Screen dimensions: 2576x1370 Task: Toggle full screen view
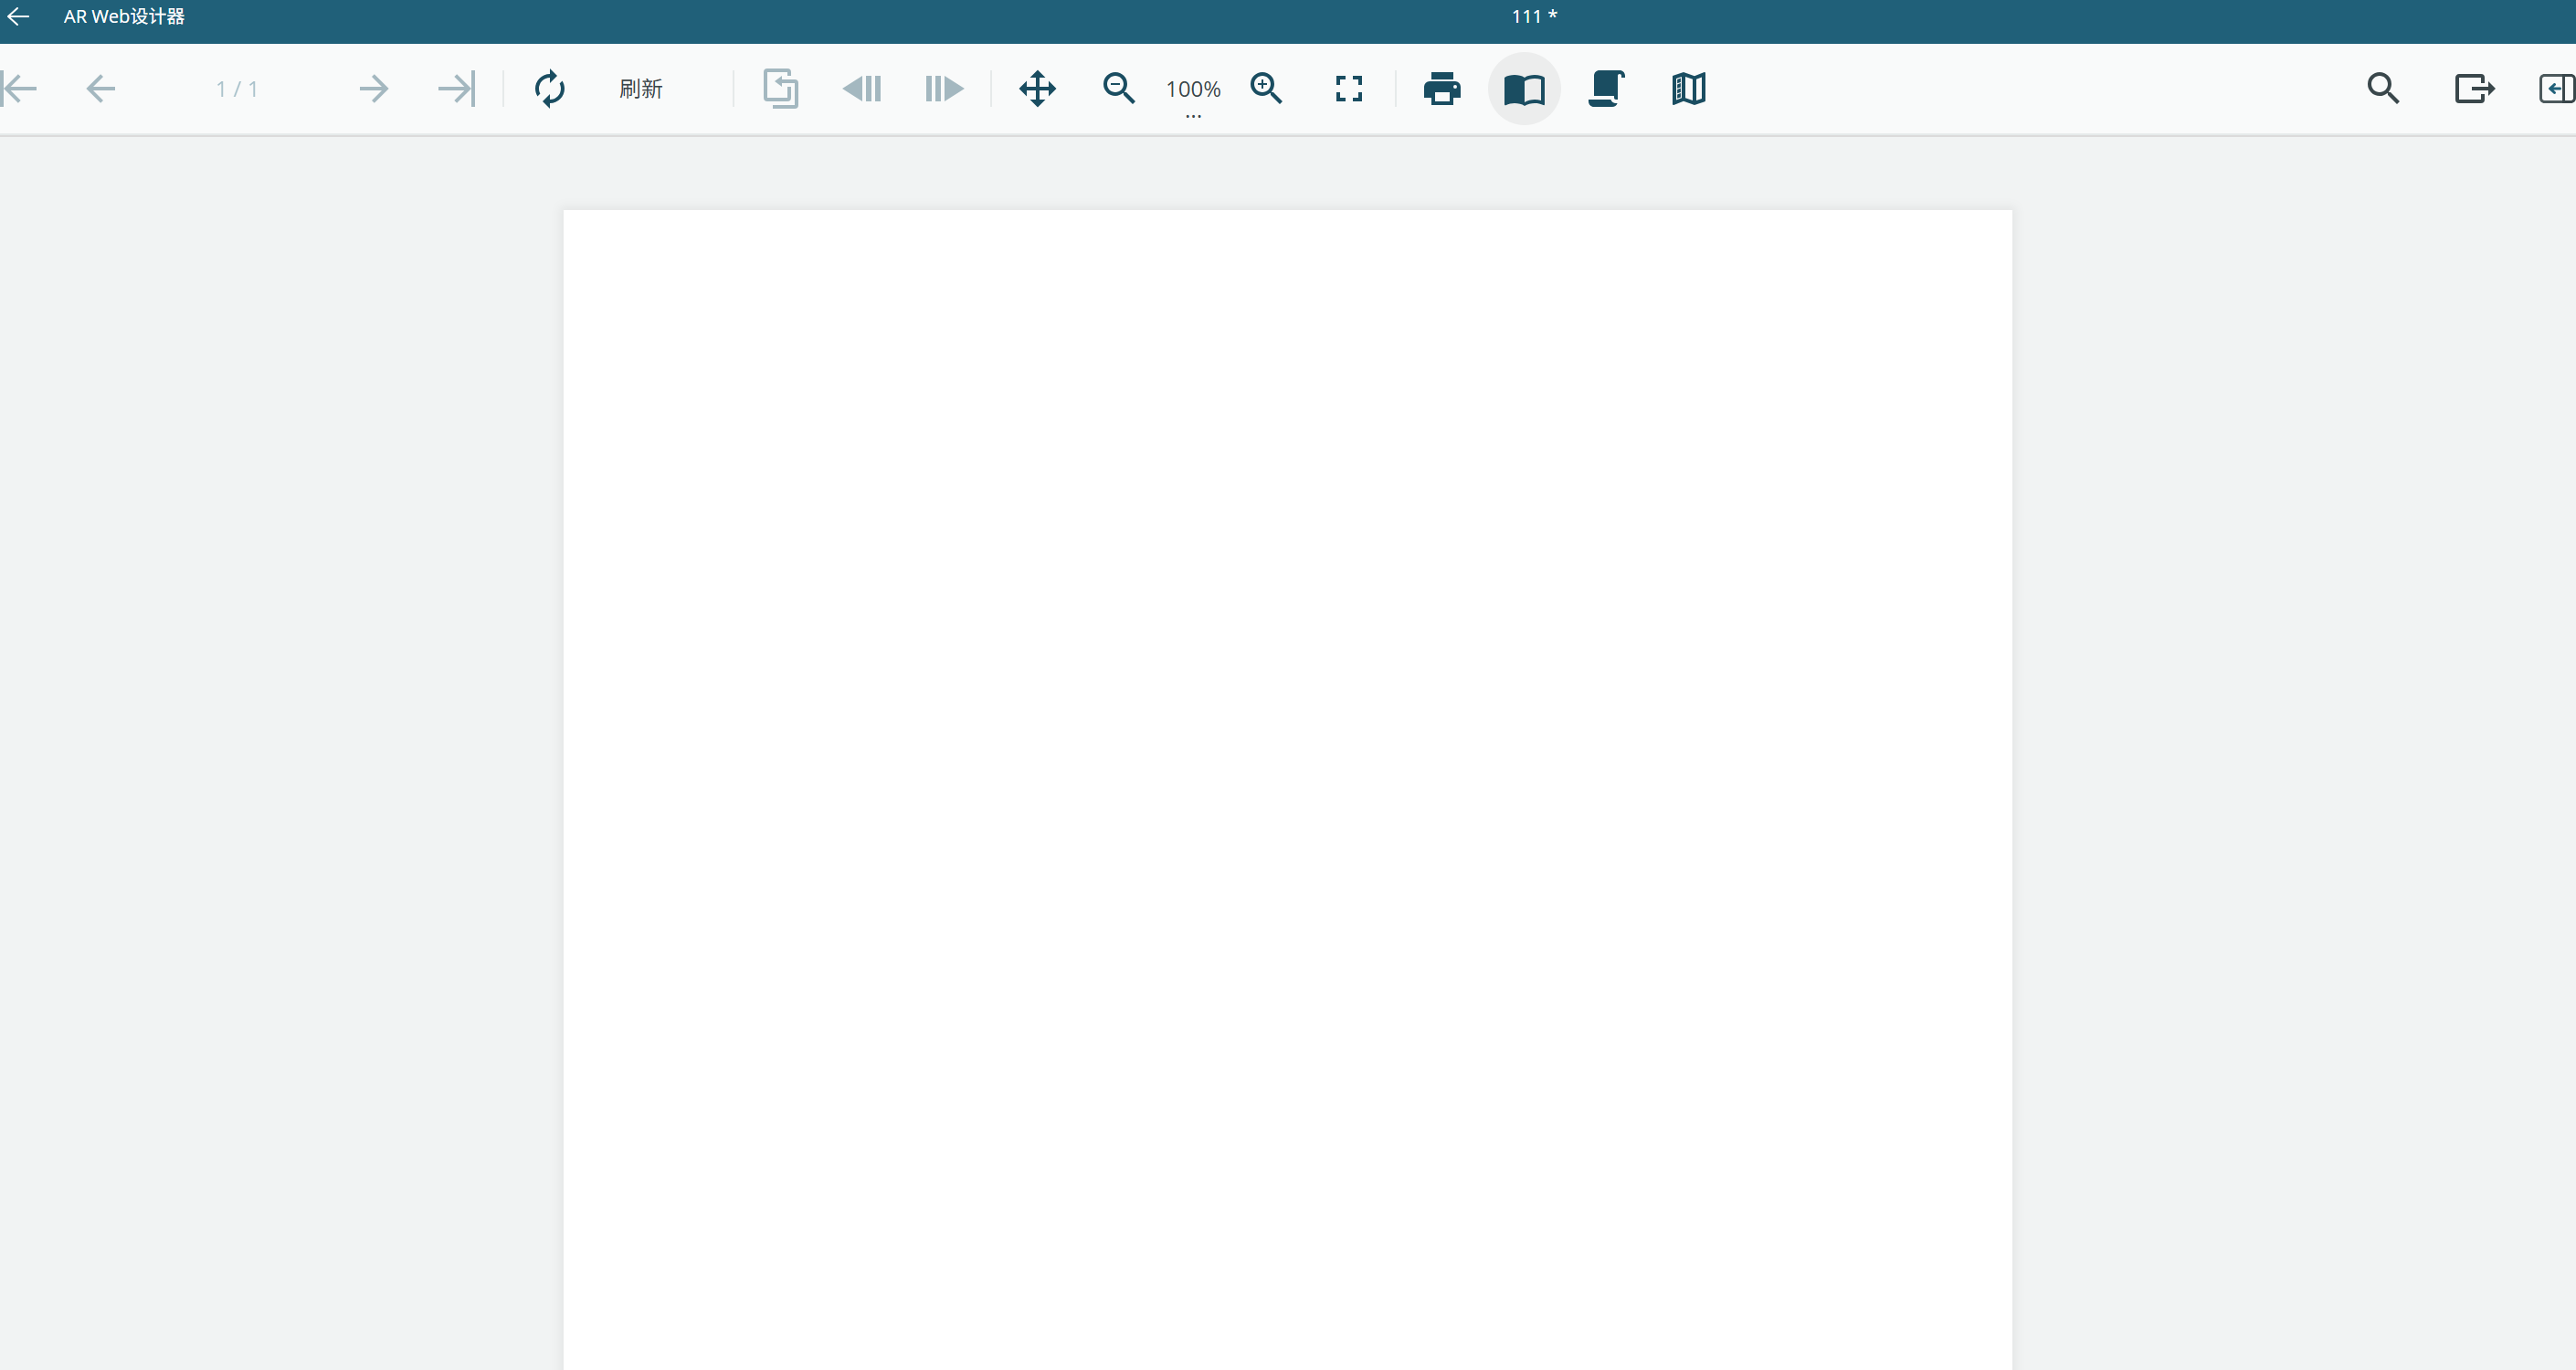(1349, 89)
